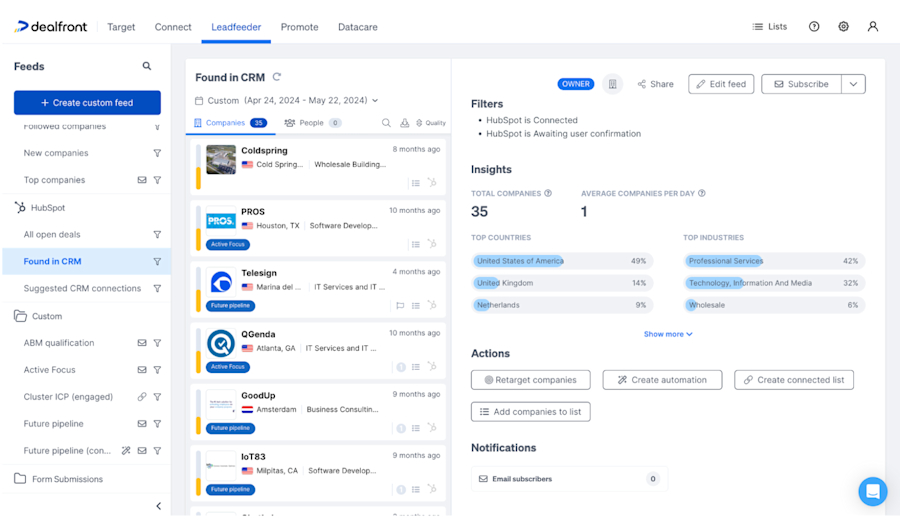This screenshot has width=900, height=520.
Task: Click filter icon for All open deals
Action: pos(157,235)
